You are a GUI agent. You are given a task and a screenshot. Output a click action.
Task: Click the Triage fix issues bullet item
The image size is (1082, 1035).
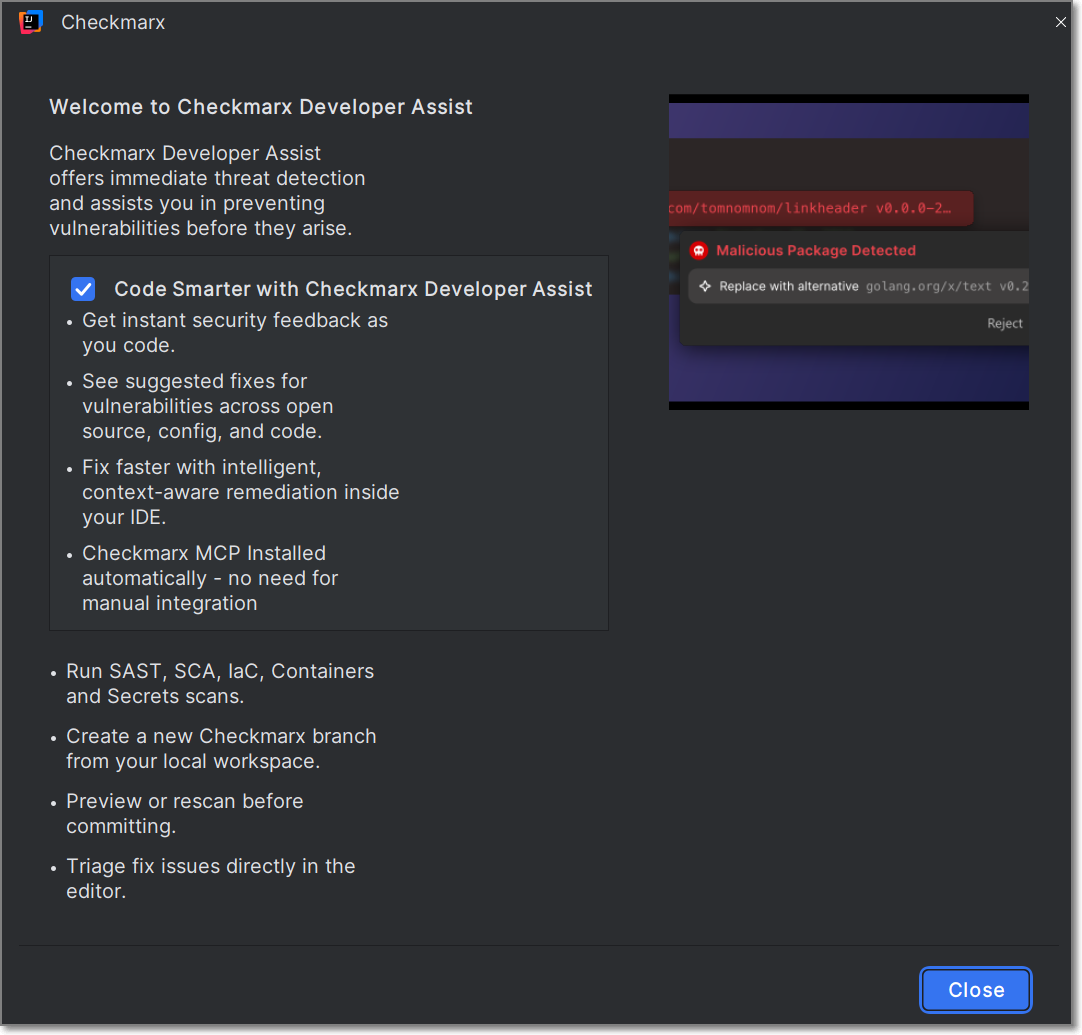[x=211, y=879]
